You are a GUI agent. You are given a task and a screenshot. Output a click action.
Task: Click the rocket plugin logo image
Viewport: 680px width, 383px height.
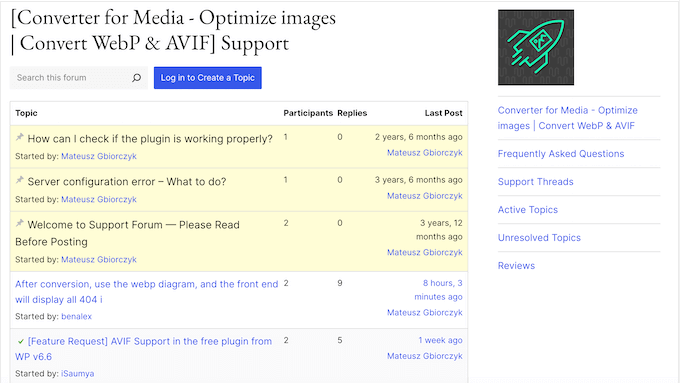click(x=536, y=47)
